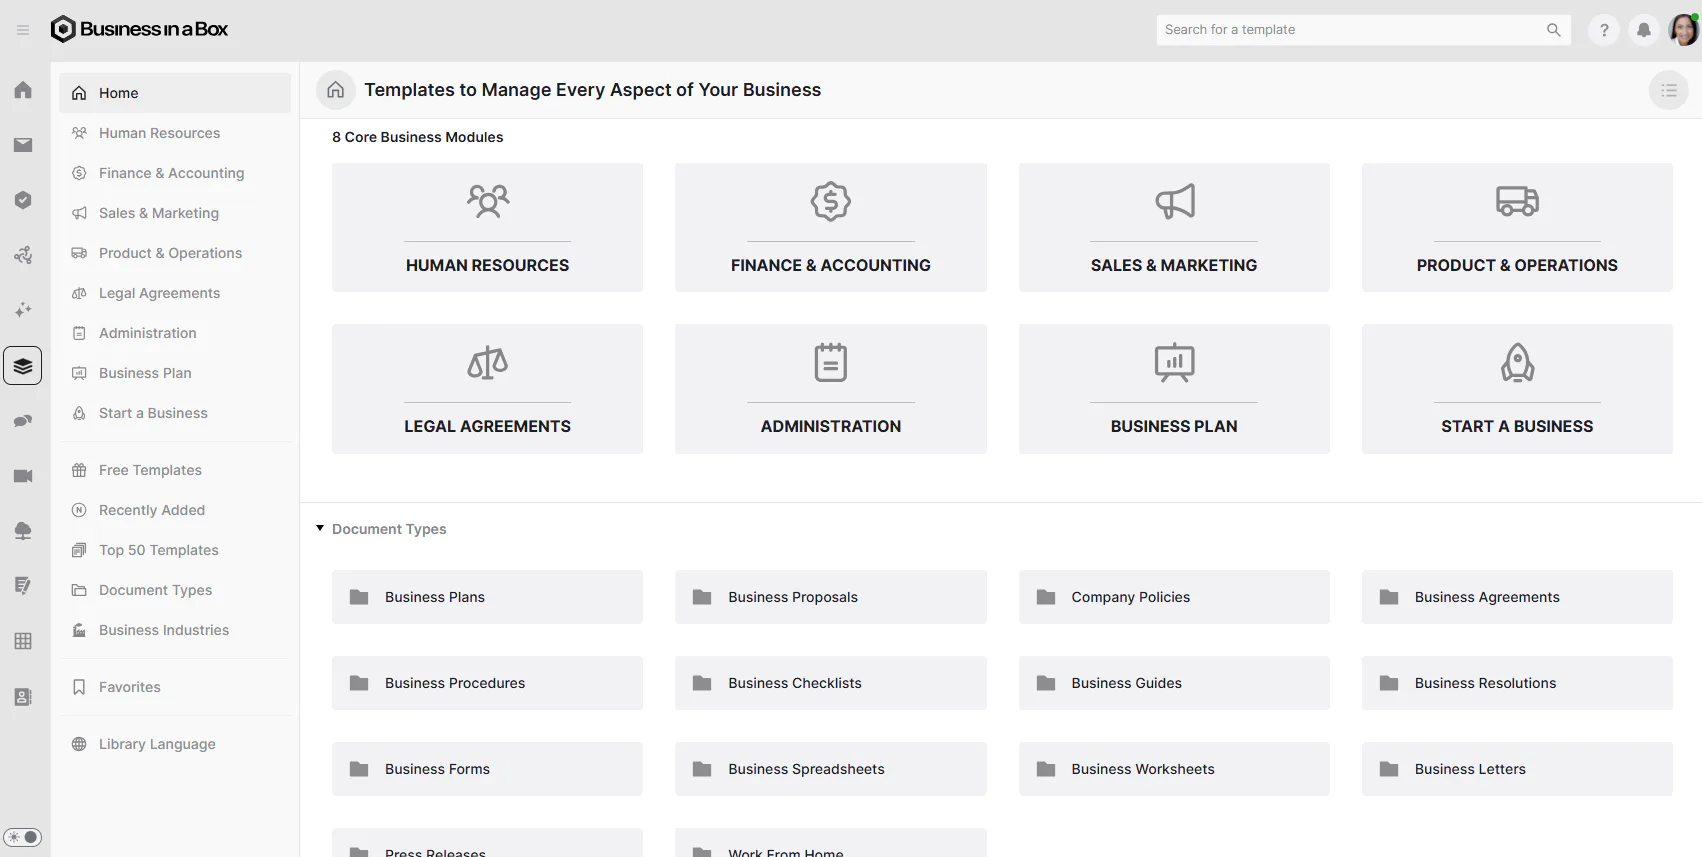Open Human Resources in the sidebar menu

(x=175, y=133)
